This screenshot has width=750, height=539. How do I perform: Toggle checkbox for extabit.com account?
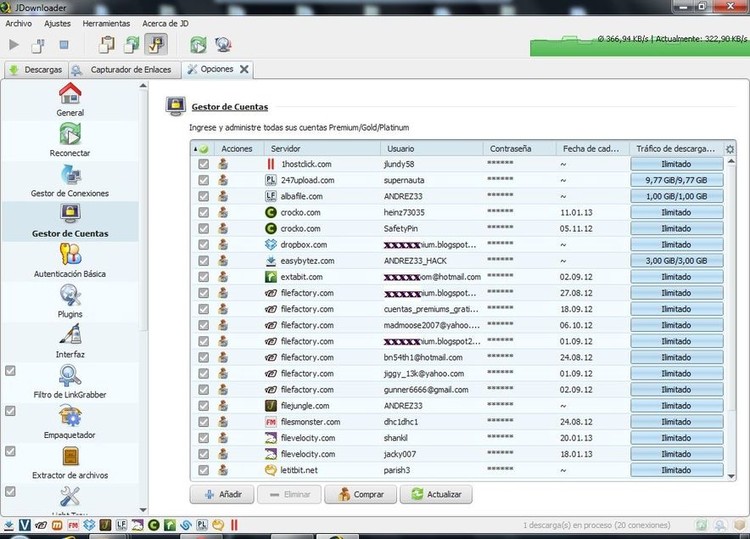204,277
